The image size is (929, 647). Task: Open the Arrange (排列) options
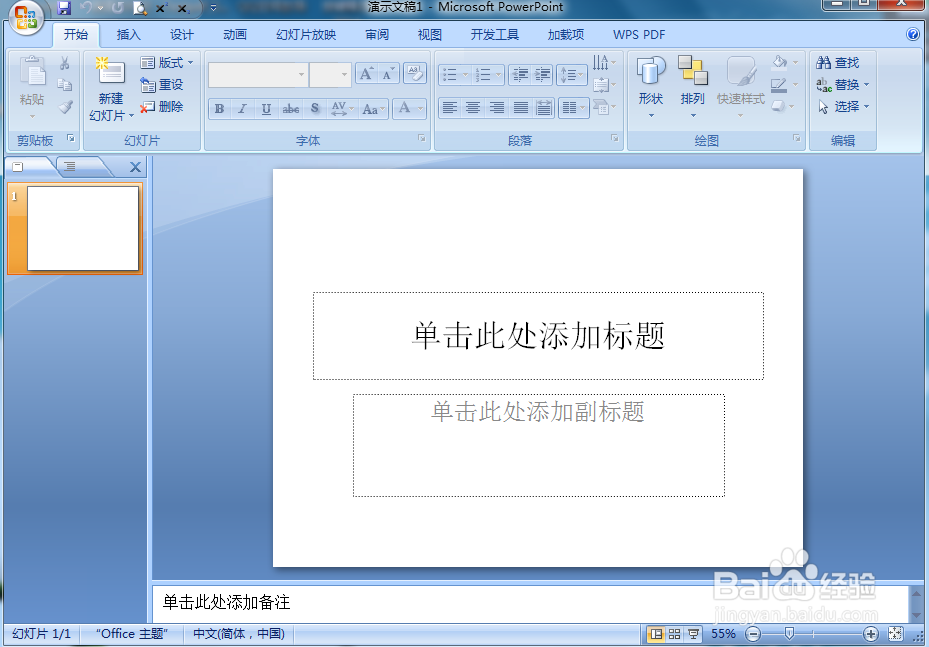click(x=695, y=85)
